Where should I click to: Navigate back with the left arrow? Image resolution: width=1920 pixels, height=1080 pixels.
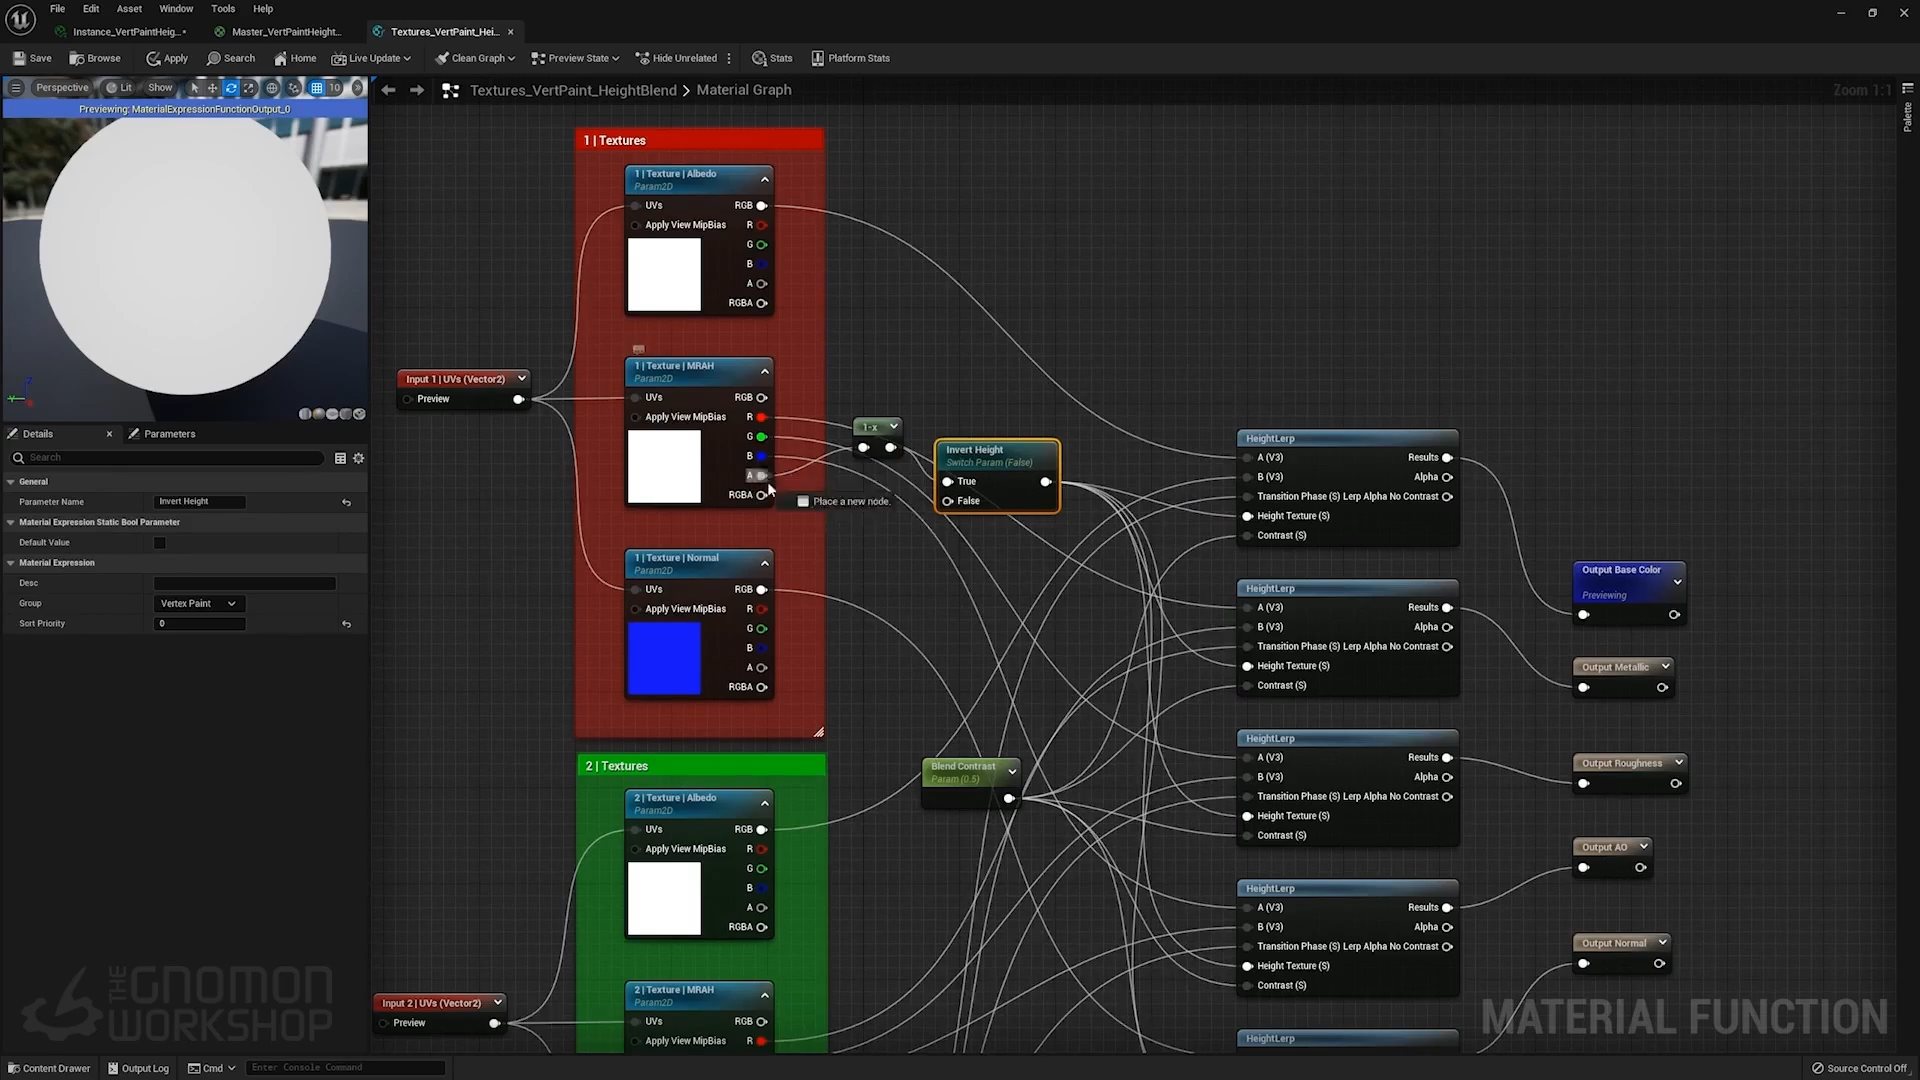click(388, 90)
